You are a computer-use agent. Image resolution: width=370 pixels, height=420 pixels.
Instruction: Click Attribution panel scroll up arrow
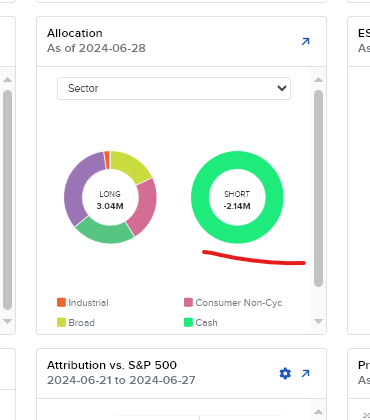coord(318,412)
